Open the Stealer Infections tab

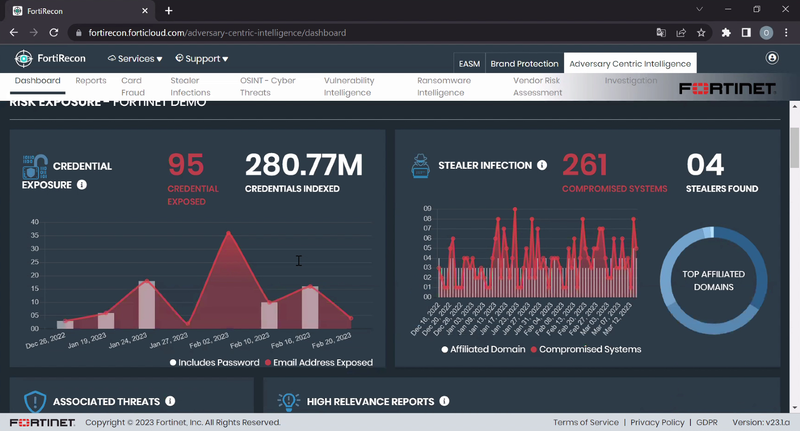pos(190,87)
